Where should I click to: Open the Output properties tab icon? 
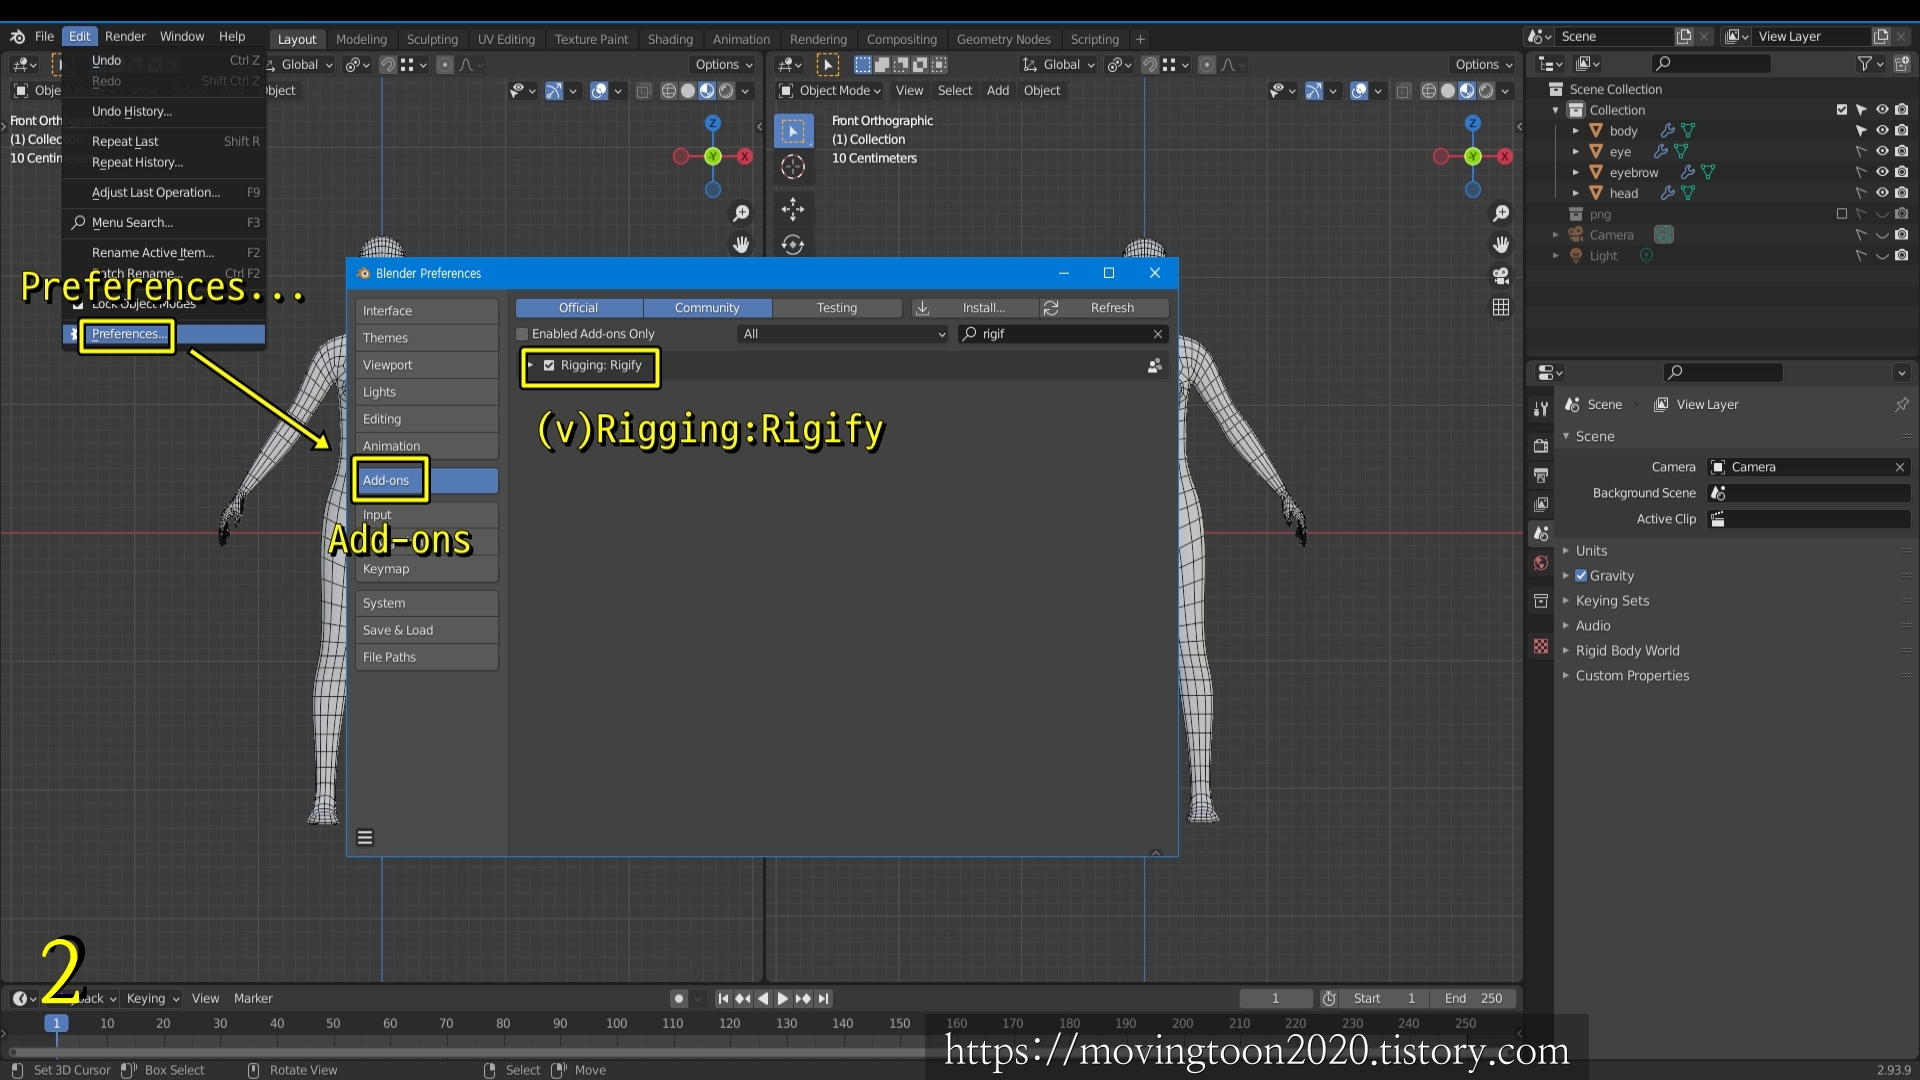1541,475
